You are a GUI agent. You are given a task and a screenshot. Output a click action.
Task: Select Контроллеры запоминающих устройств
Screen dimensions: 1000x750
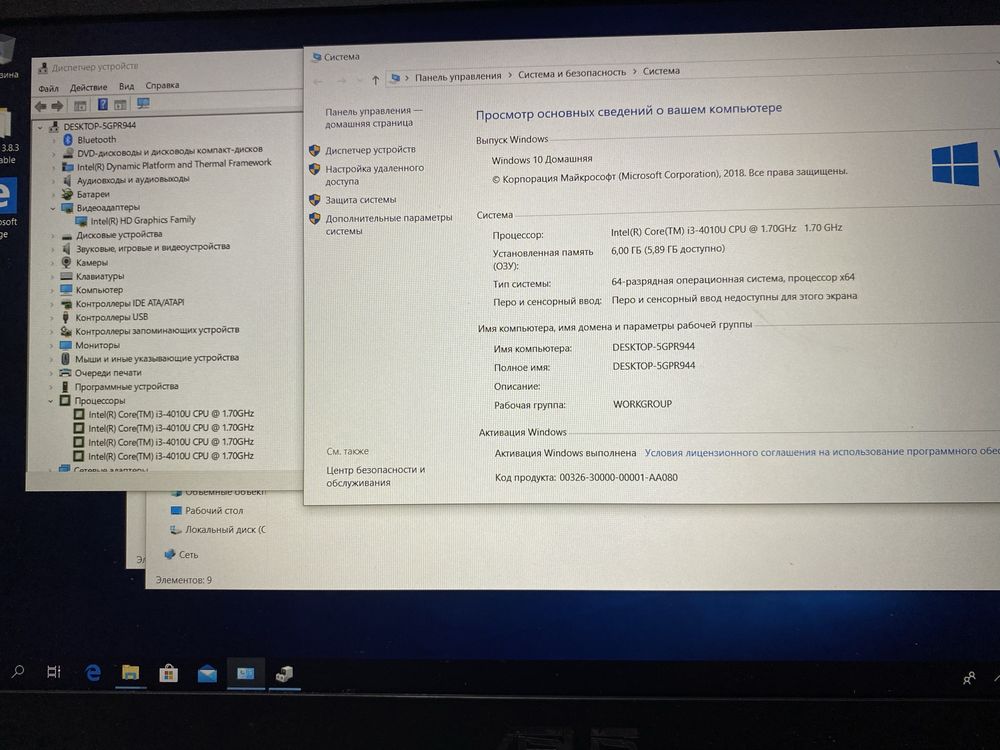point(158,330)
